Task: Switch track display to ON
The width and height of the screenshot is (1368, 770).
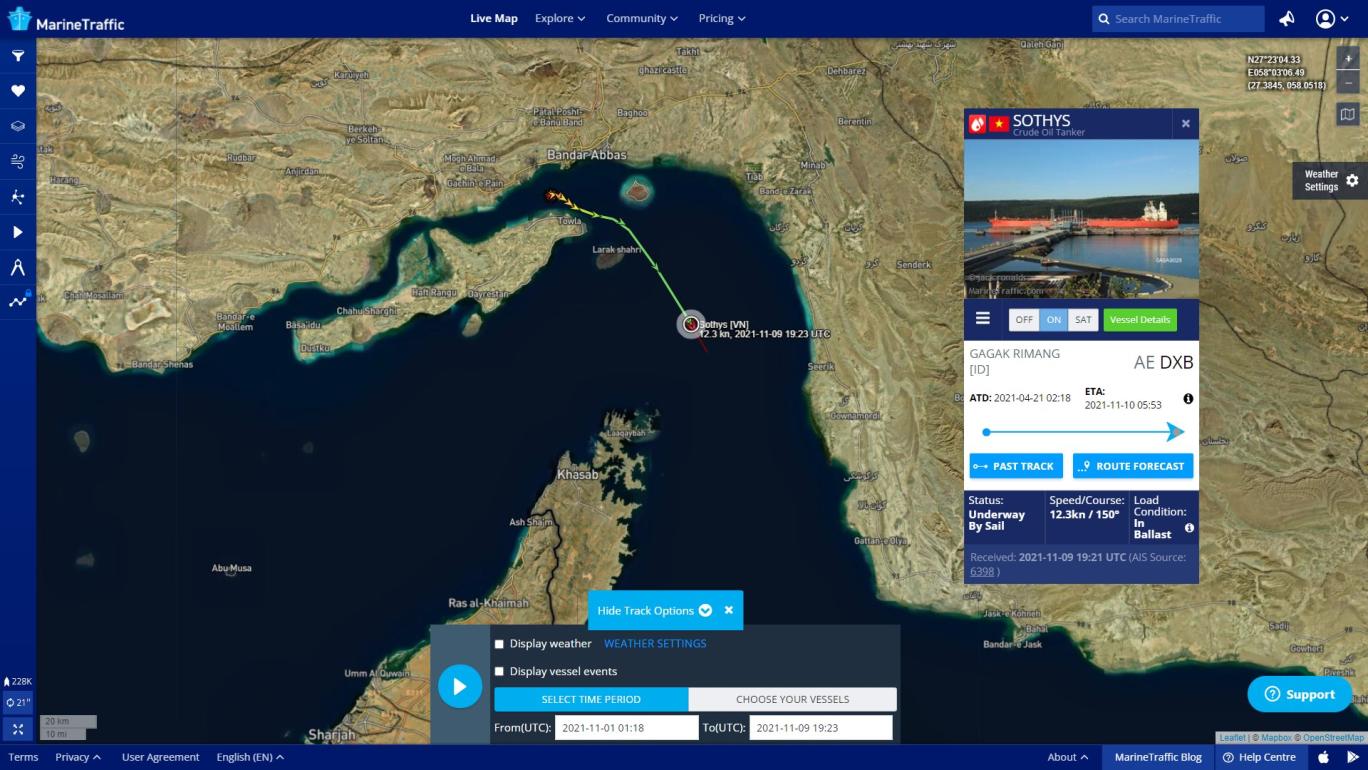Action: (1053, 320)
